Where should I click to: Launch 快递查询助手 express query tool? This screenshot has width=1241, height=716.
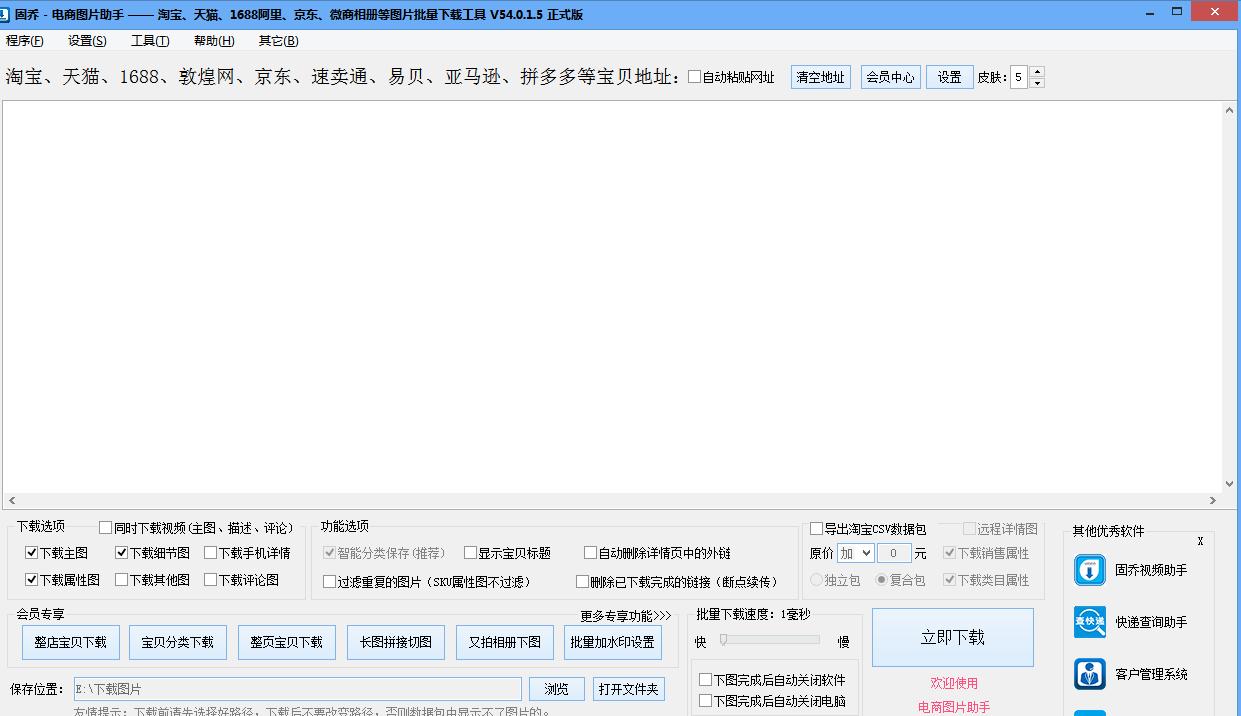coord(1139,623)
